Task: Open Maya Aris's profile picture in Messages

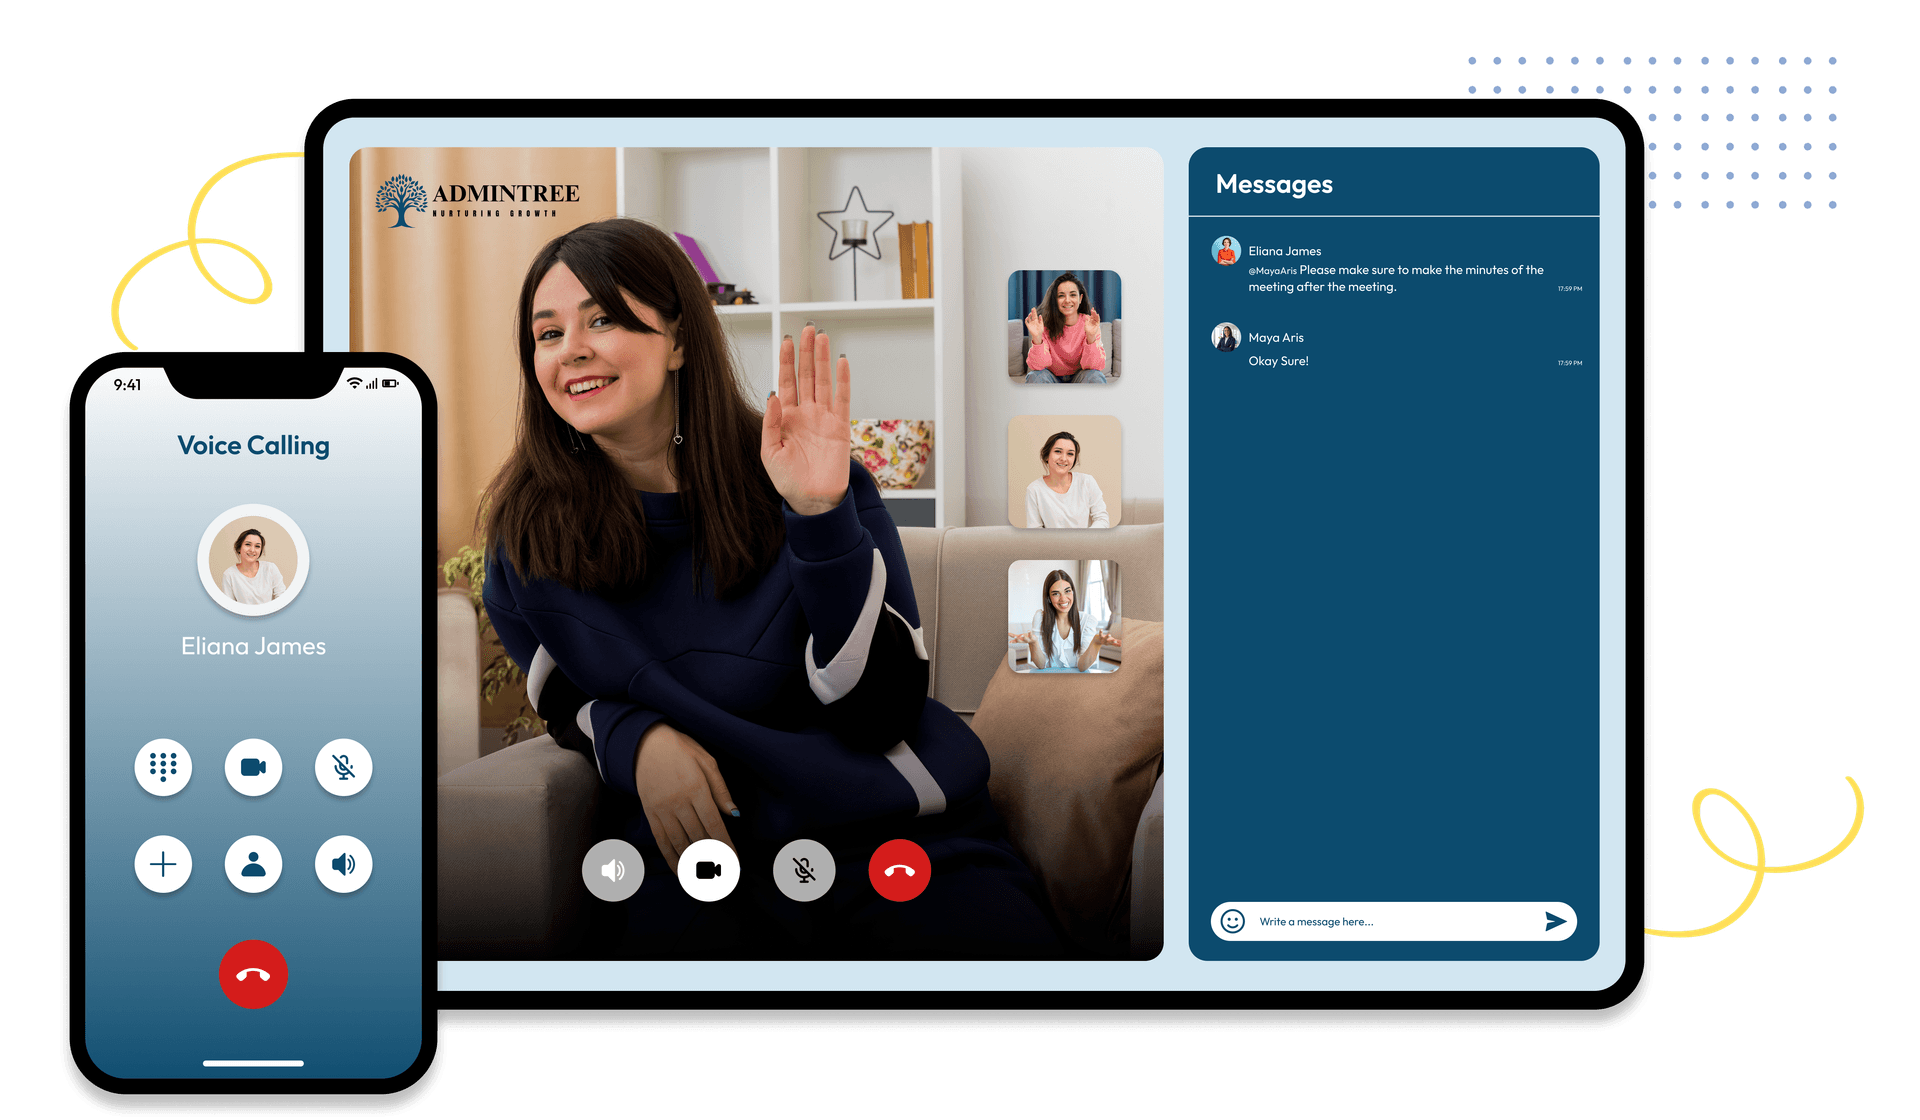Action: (x=1226, y=337)
